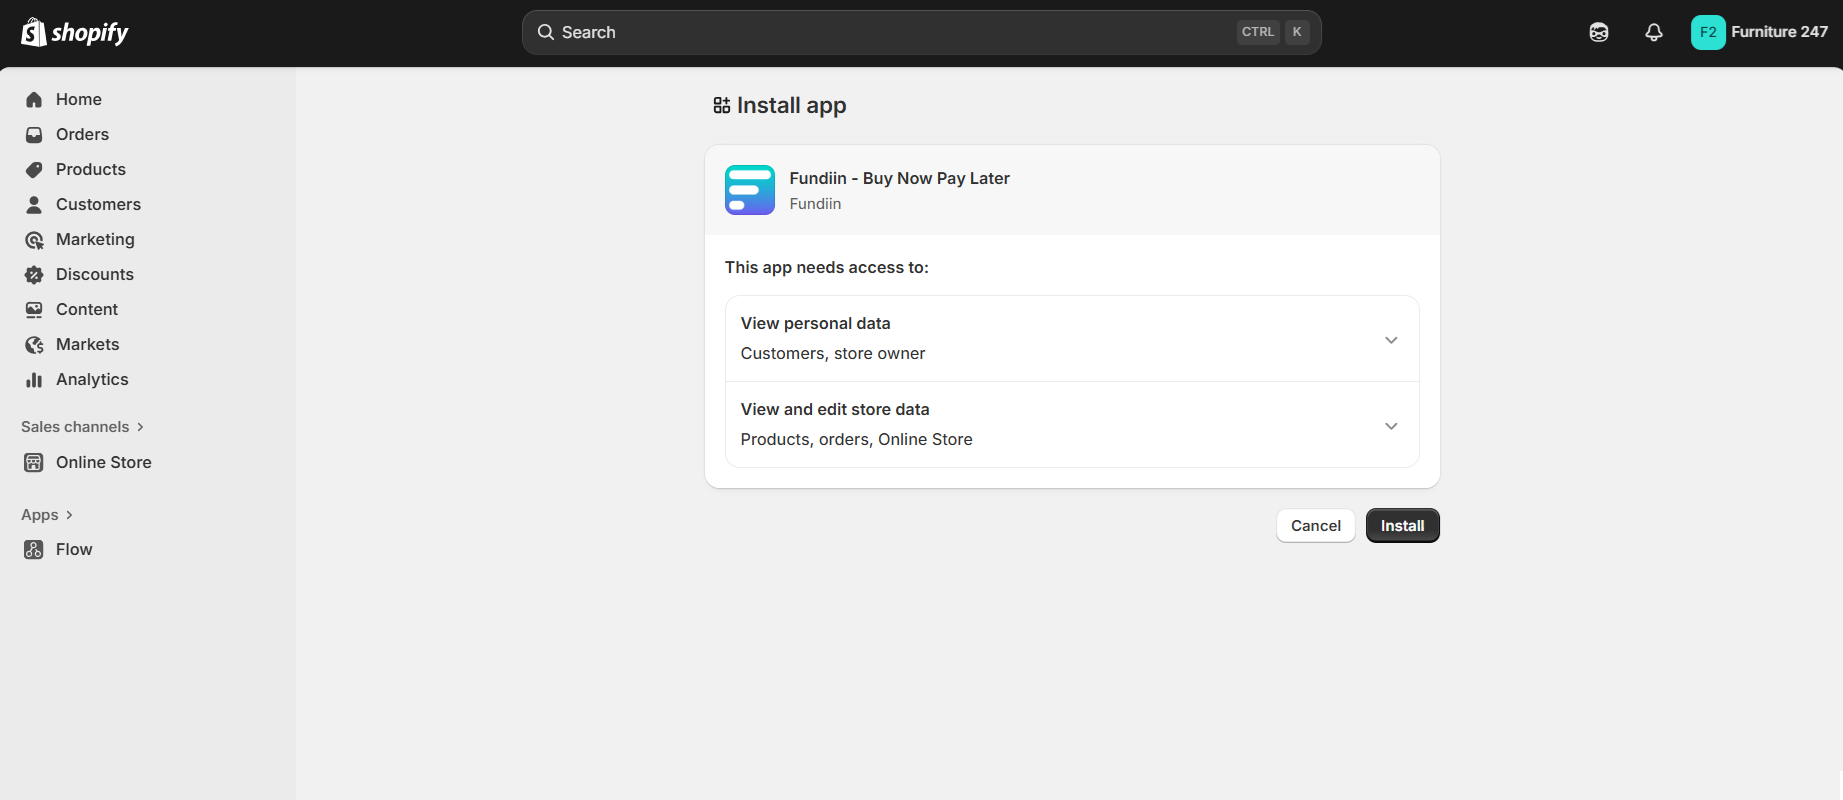Image resolution: width=1843 pixels, height=800 pixels.
Task: Click the Home icon in sidebar
Action: [x=34, y=100]
